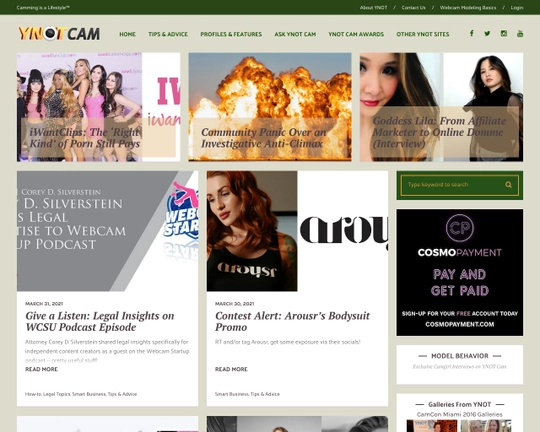Click the Login link

point(517,8)
